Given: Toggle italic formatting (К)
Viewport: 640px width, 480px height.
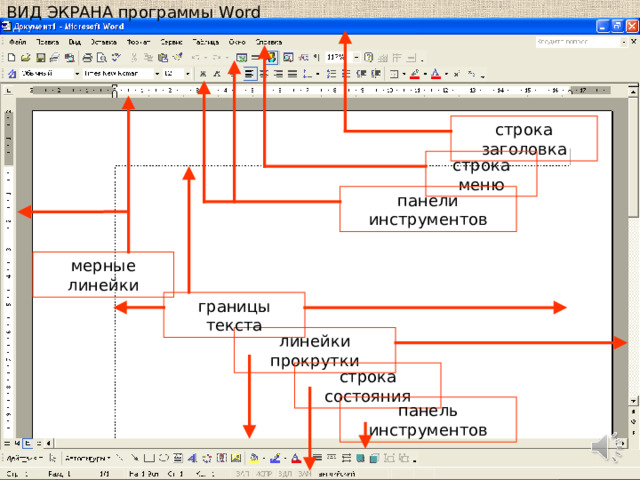Looking at the screenshot, I should click(217, 74).
